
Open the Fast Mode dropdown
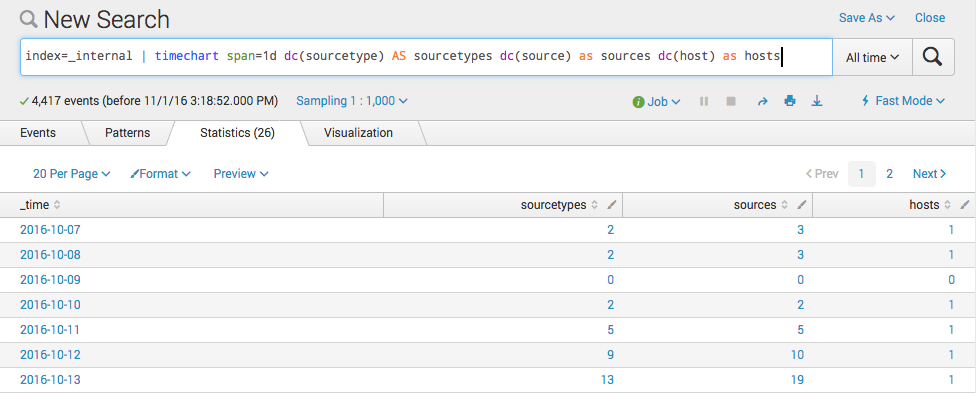click(x=903, y=100)
